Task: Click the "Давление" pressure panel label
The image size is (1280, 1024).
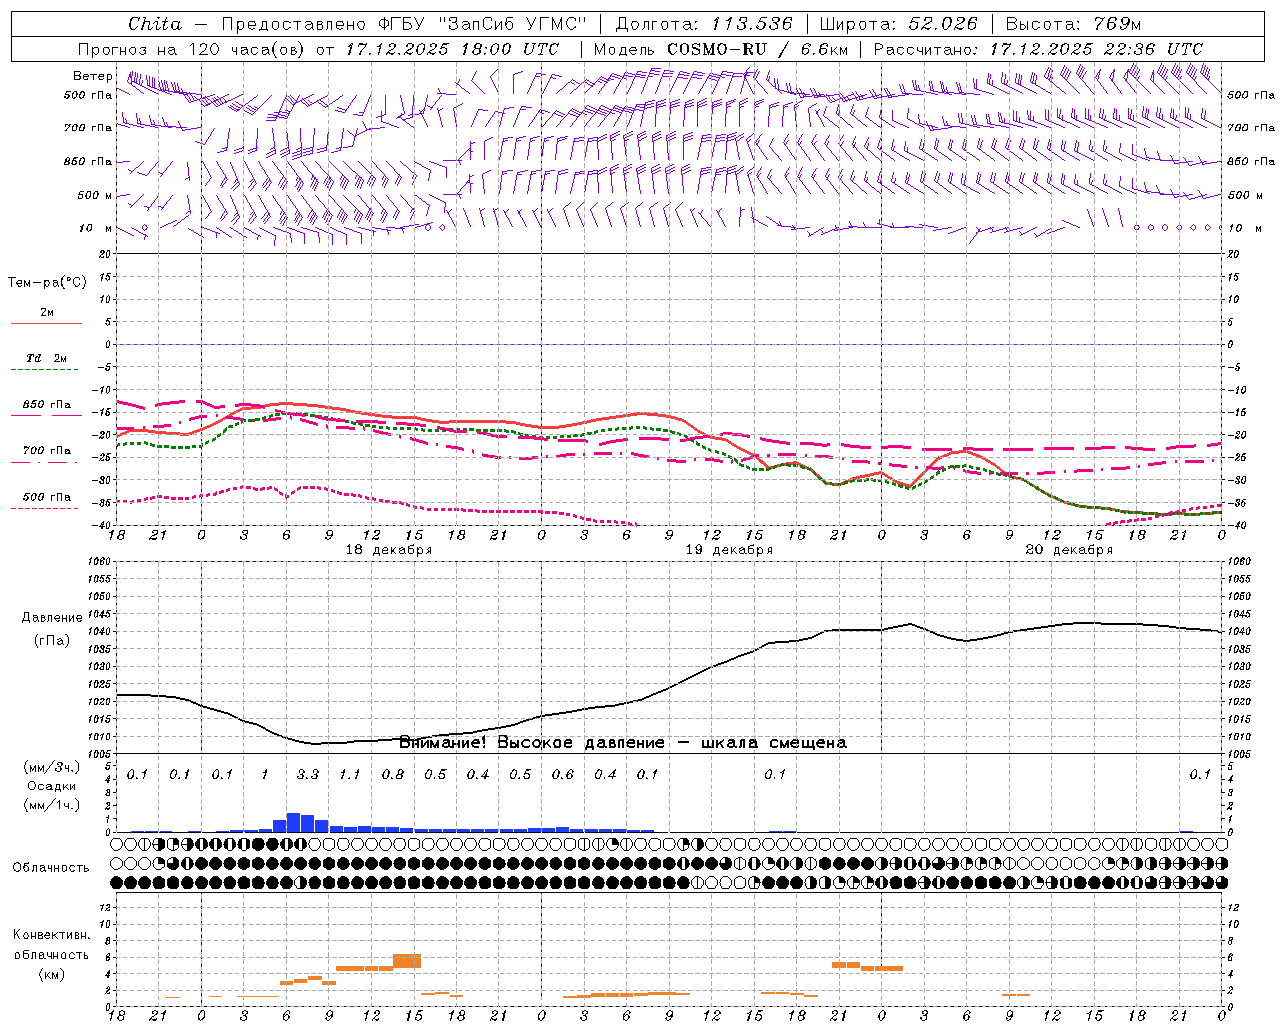Action: click(52, 618)
